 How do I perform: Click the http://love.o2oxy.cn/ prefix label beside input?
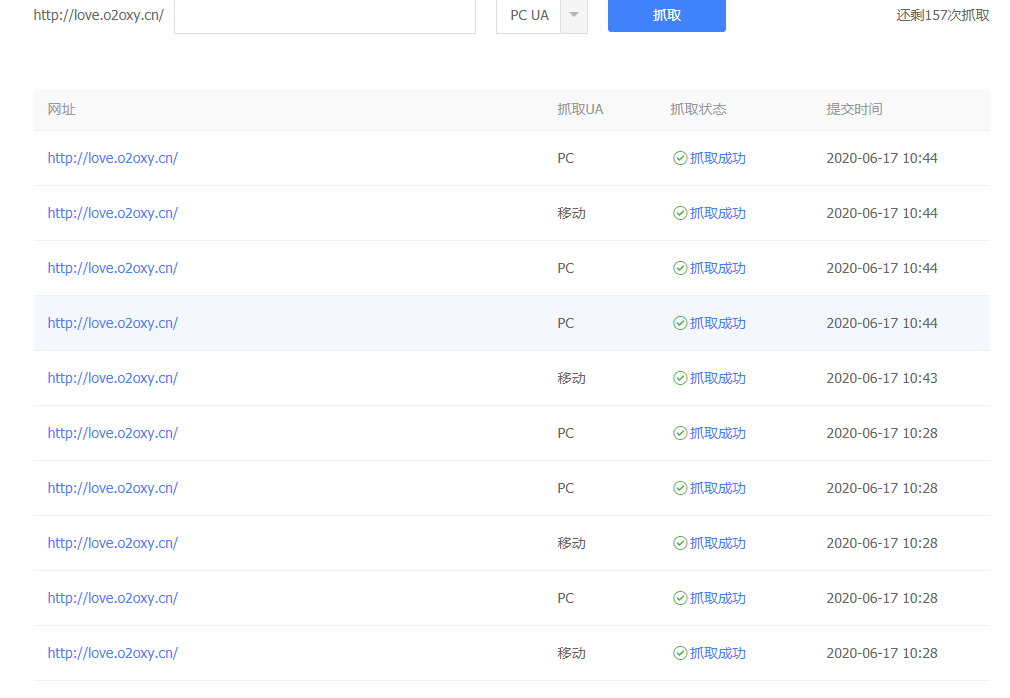(99, 15)
